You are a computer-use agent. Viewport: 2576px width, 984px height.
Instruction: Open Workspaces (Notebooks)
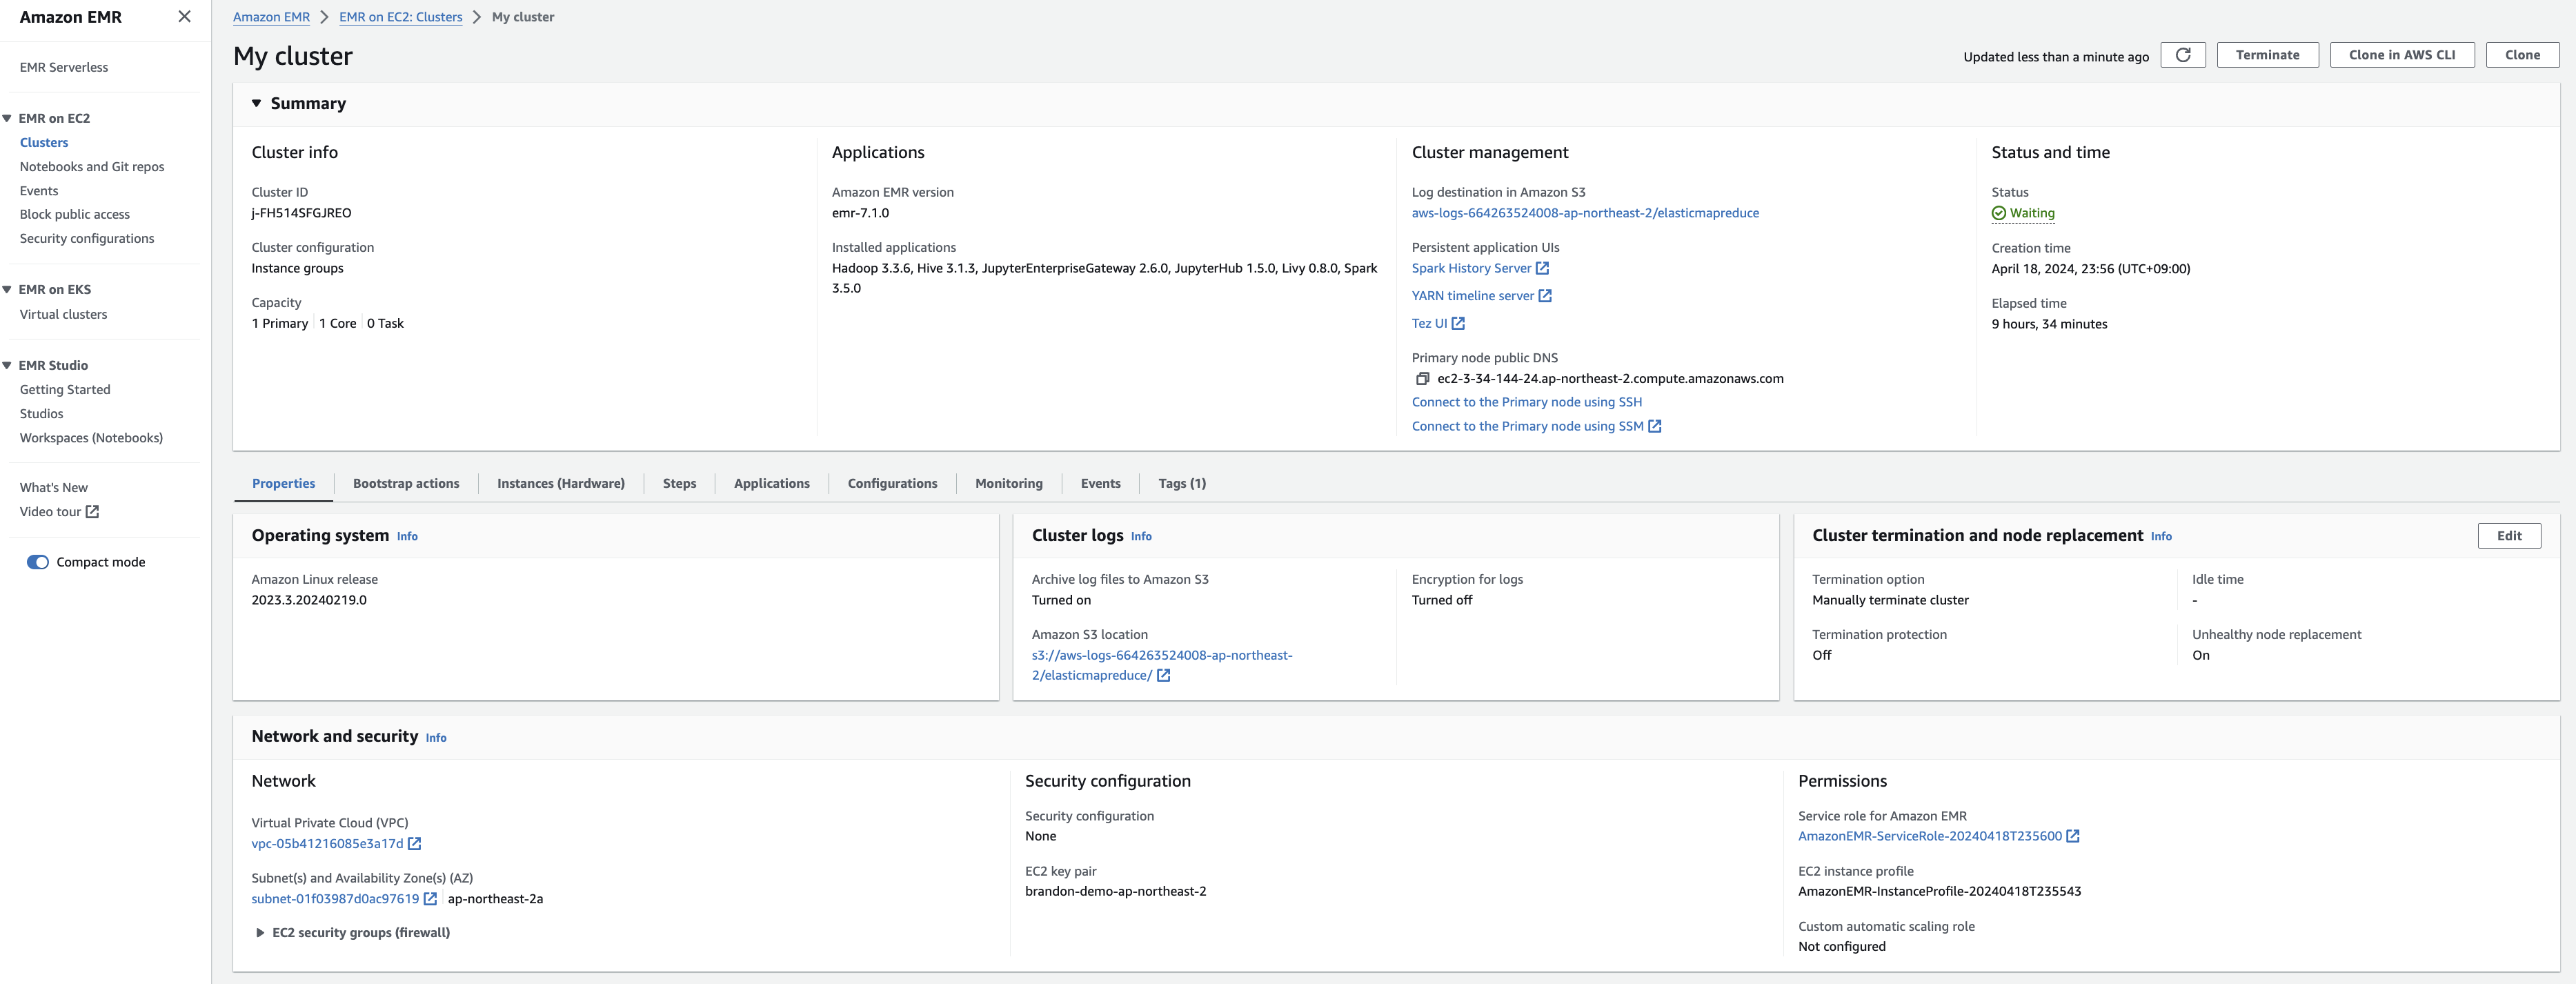91,437
